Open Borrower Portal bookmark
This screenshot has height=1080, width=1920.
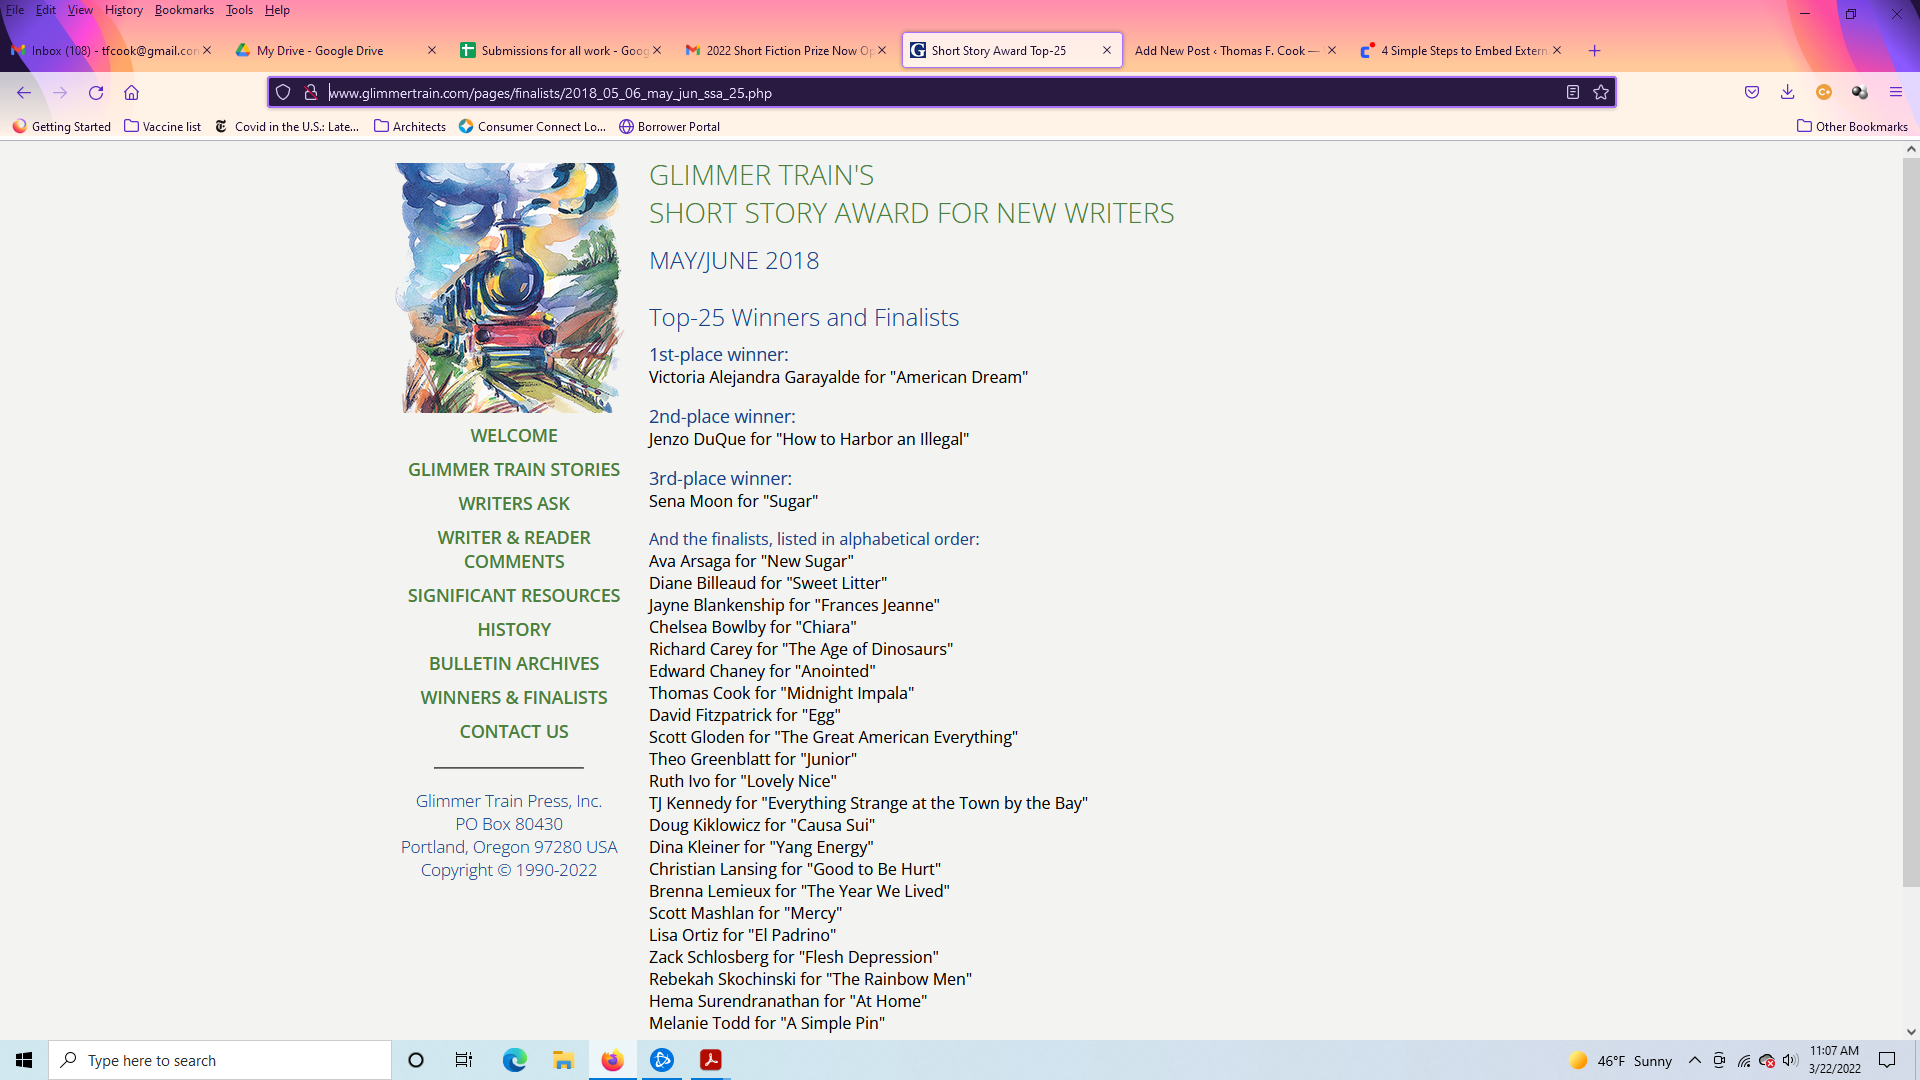(670, 126)
